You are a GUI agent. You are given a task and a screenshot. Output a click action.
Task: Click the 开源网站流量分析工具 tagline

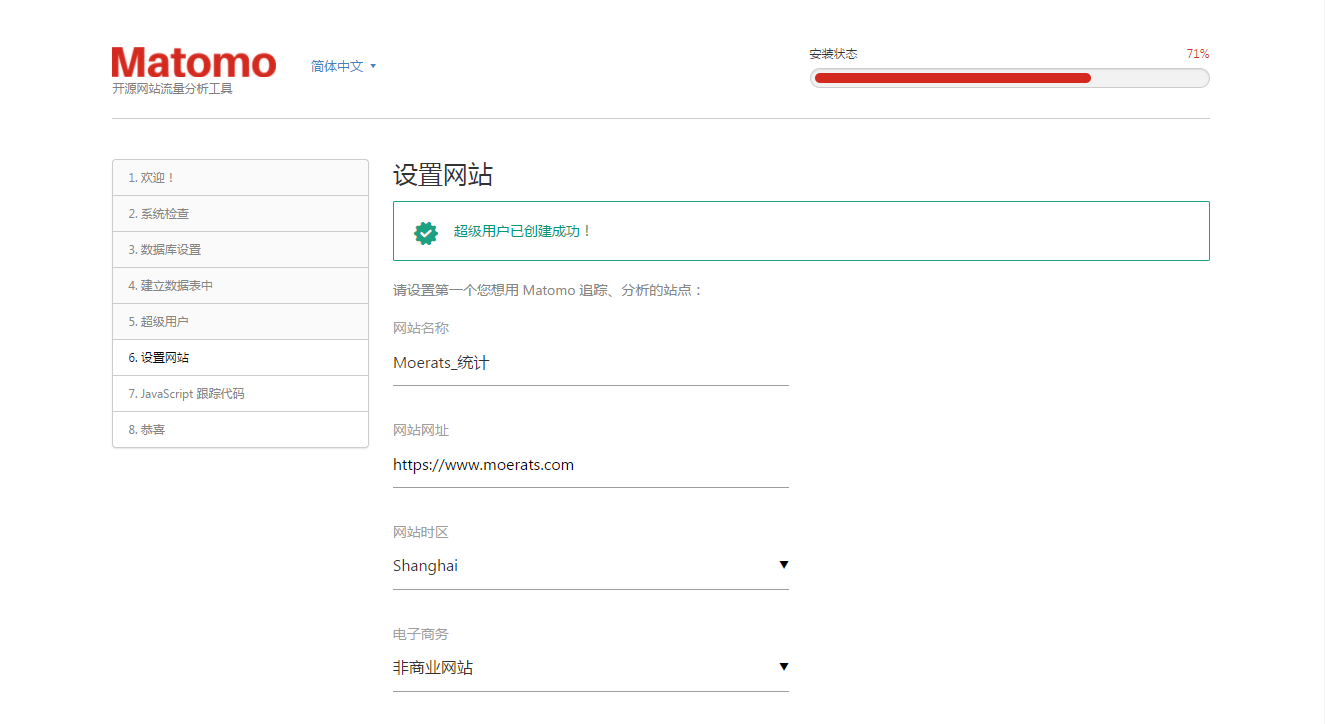(172, 89)
